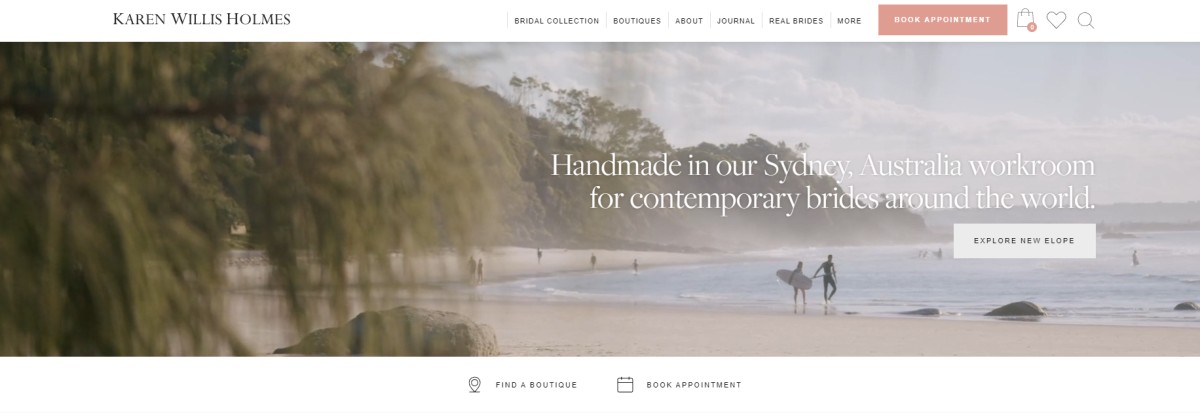Click the pink Book Appointment button
Screen dimensions: 1200x413
(943, 20)
